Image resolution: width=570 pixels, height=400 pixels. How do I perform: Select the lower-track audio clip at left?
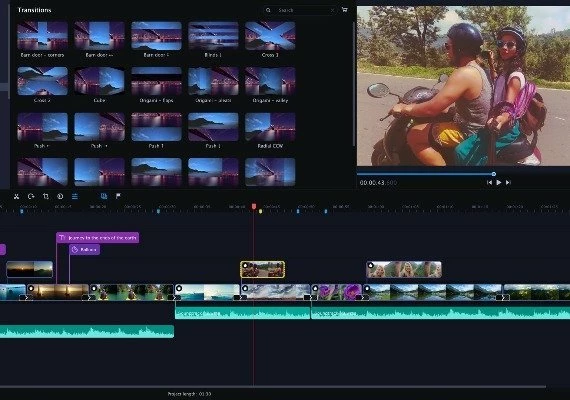(87, 331)
